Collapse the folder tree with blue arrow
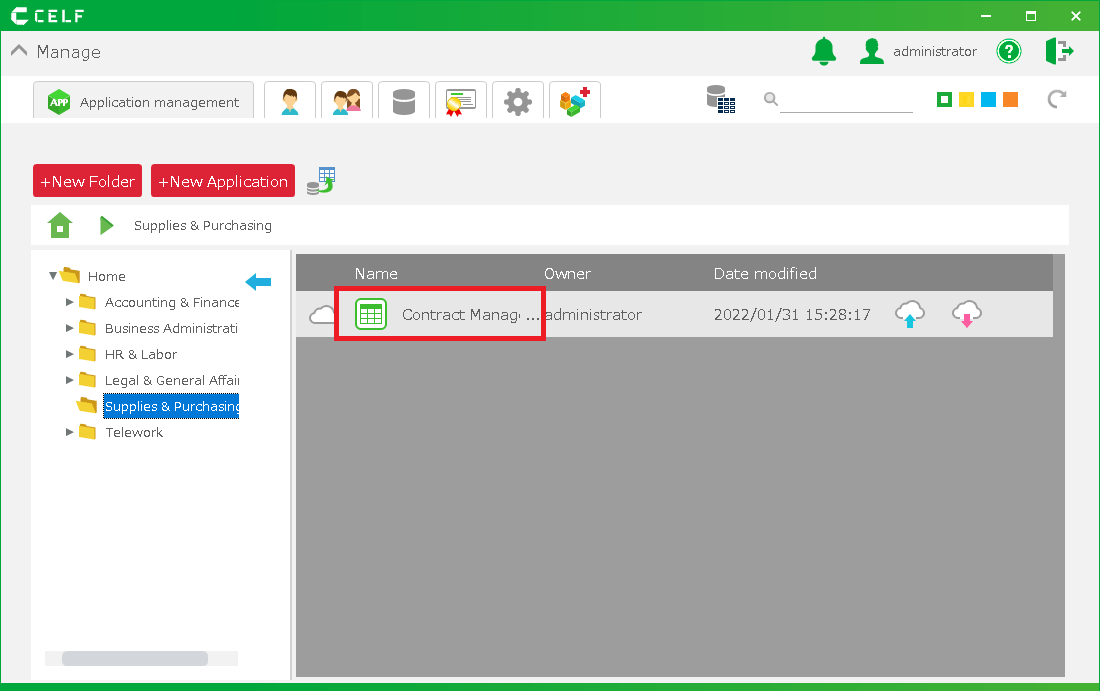 pyautogui.click(x=258, y=283)
